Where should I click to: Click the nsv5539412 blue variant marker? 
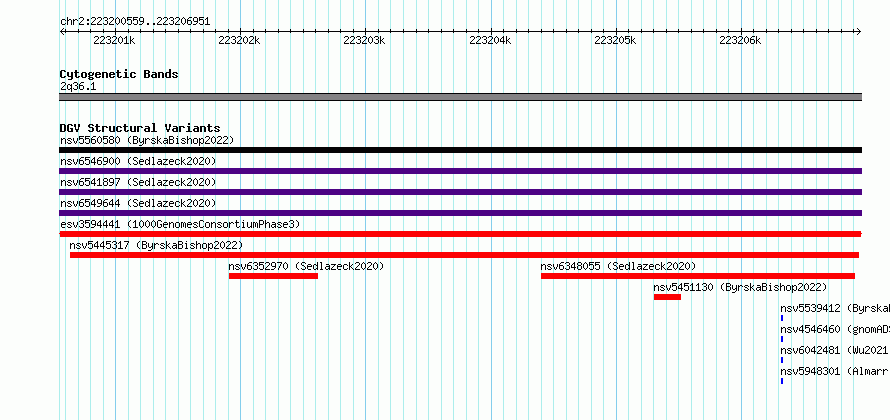click(x=782, y=318)
